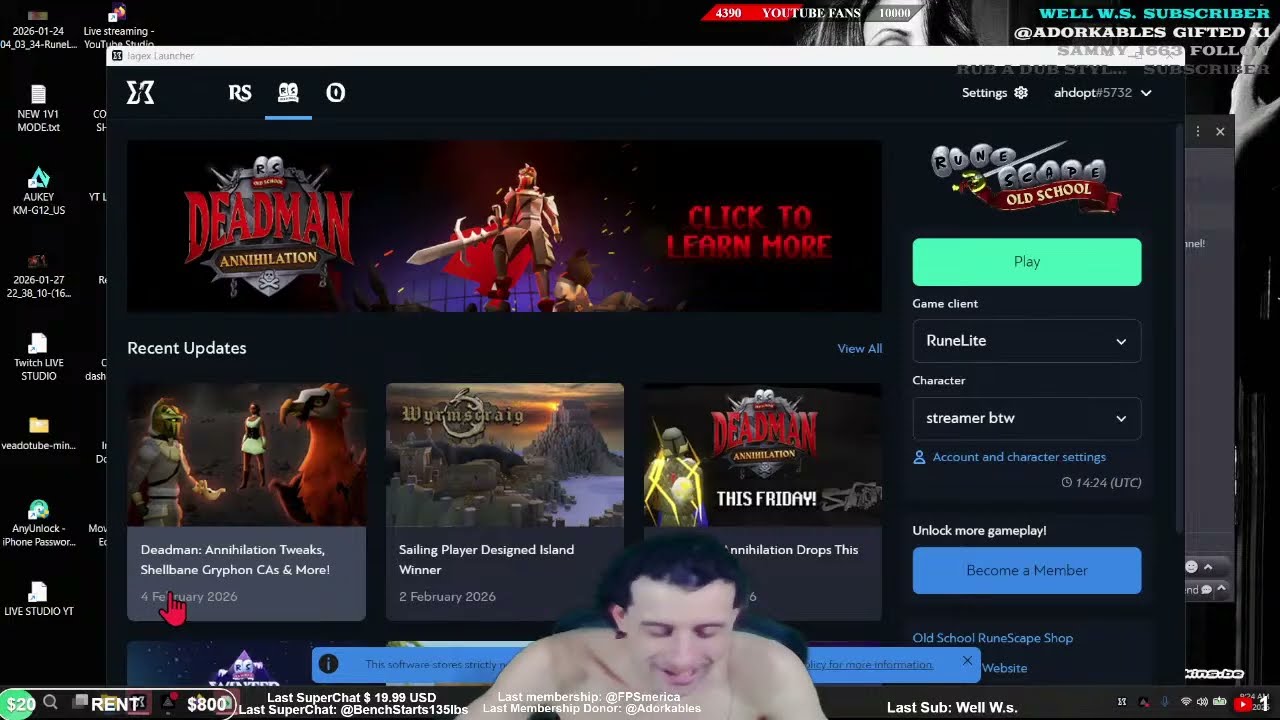The image size is (1280, 720).
Task: Click the settings gear icon
Action: point(1021,93)
